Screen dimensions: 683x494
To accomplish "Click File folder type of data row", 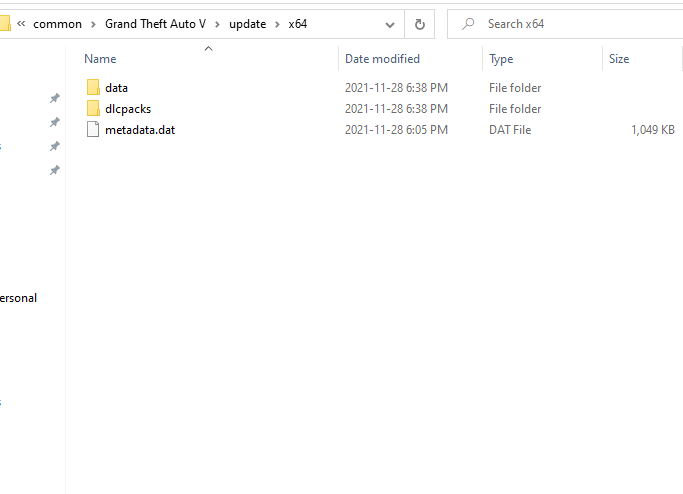I will coord(515,88).
